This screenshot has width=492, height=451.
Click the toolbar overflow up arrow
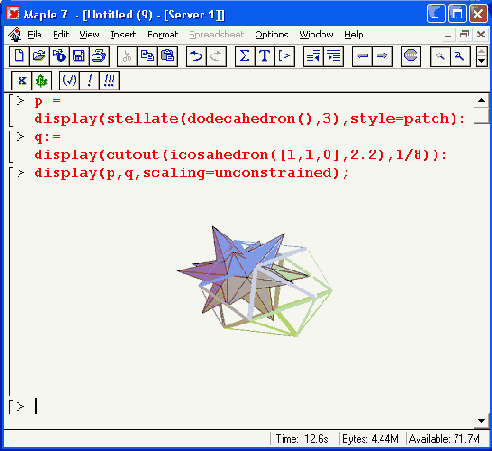(x=482, y=52)
